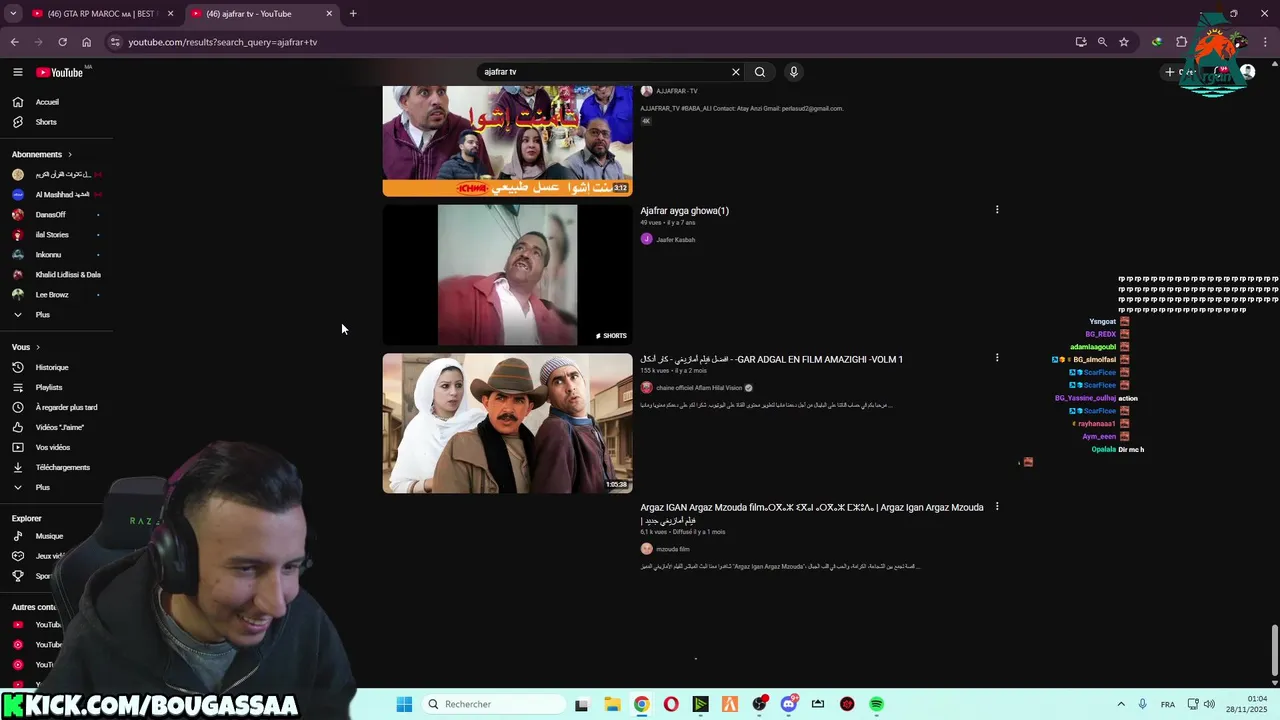The image size is (1280, 720).
Task: Click the YouTube search magnifier button
Action: click(760, 72)
